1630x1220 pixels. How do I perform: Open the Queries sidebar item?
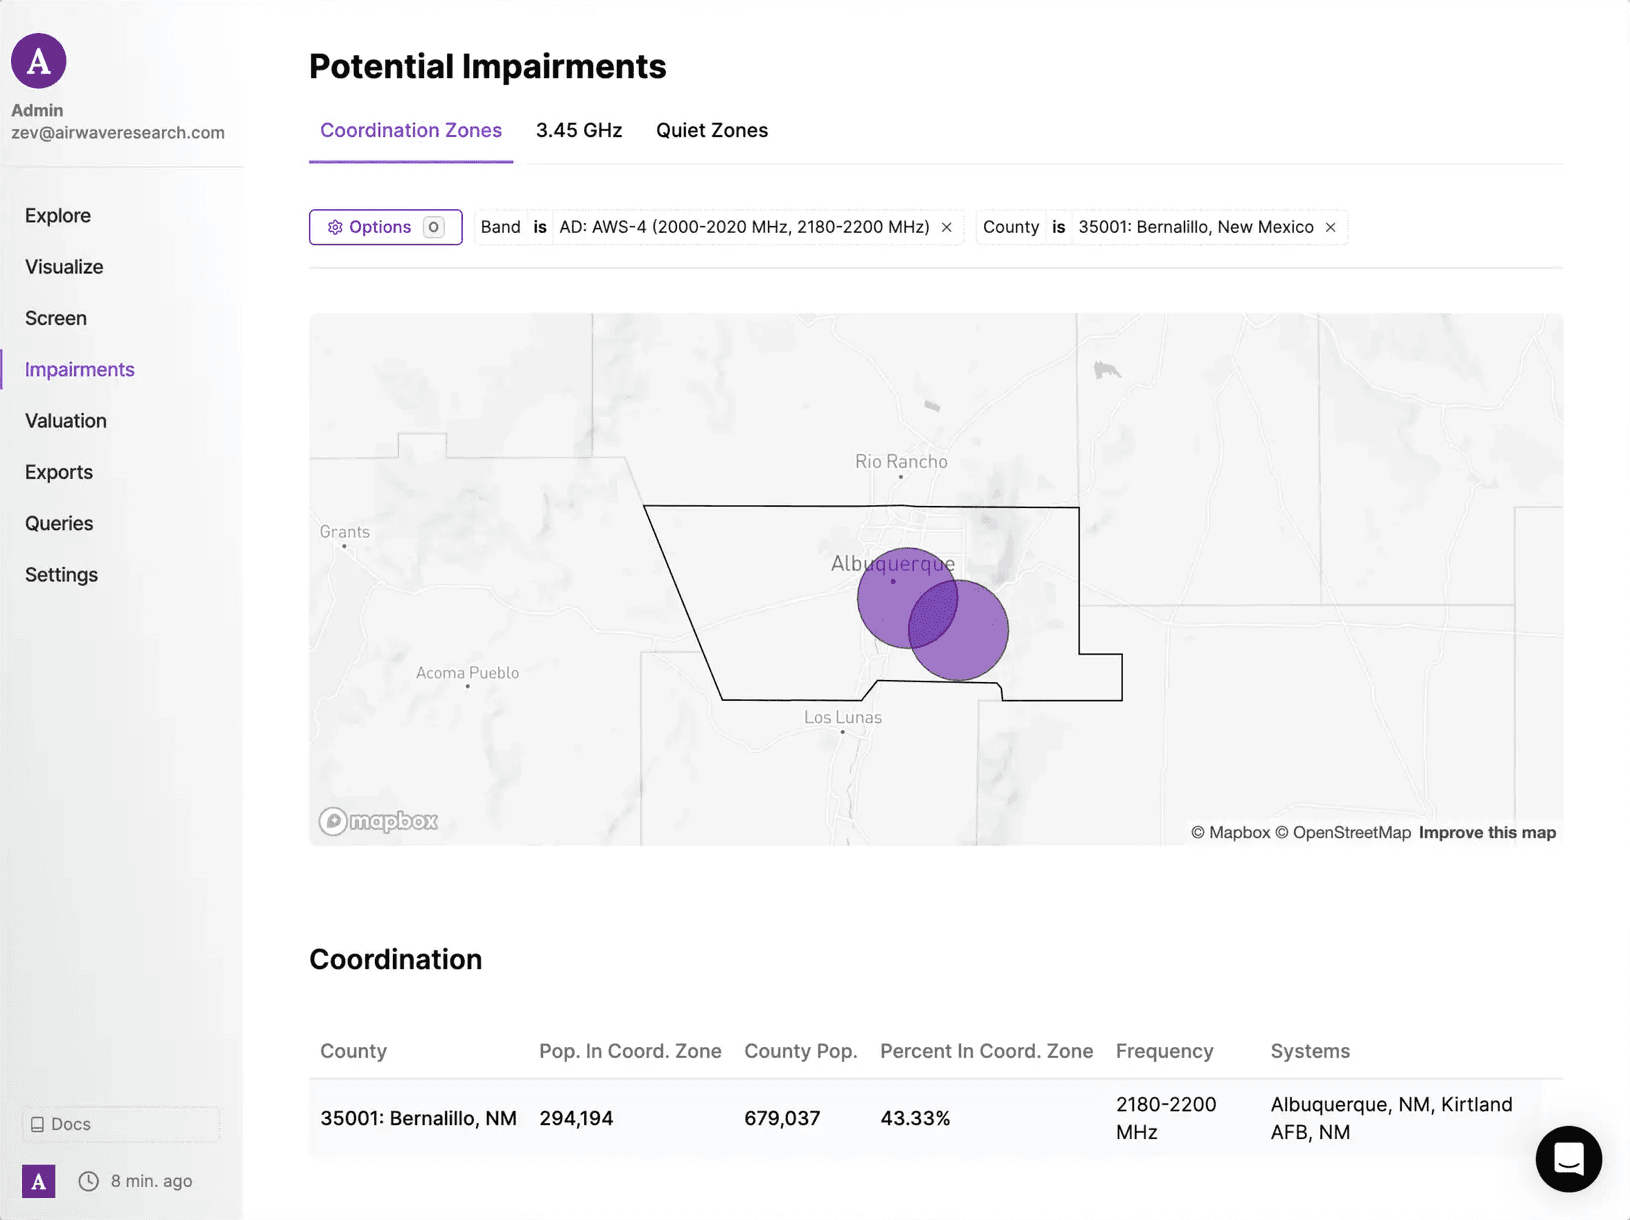coord(59,523)
